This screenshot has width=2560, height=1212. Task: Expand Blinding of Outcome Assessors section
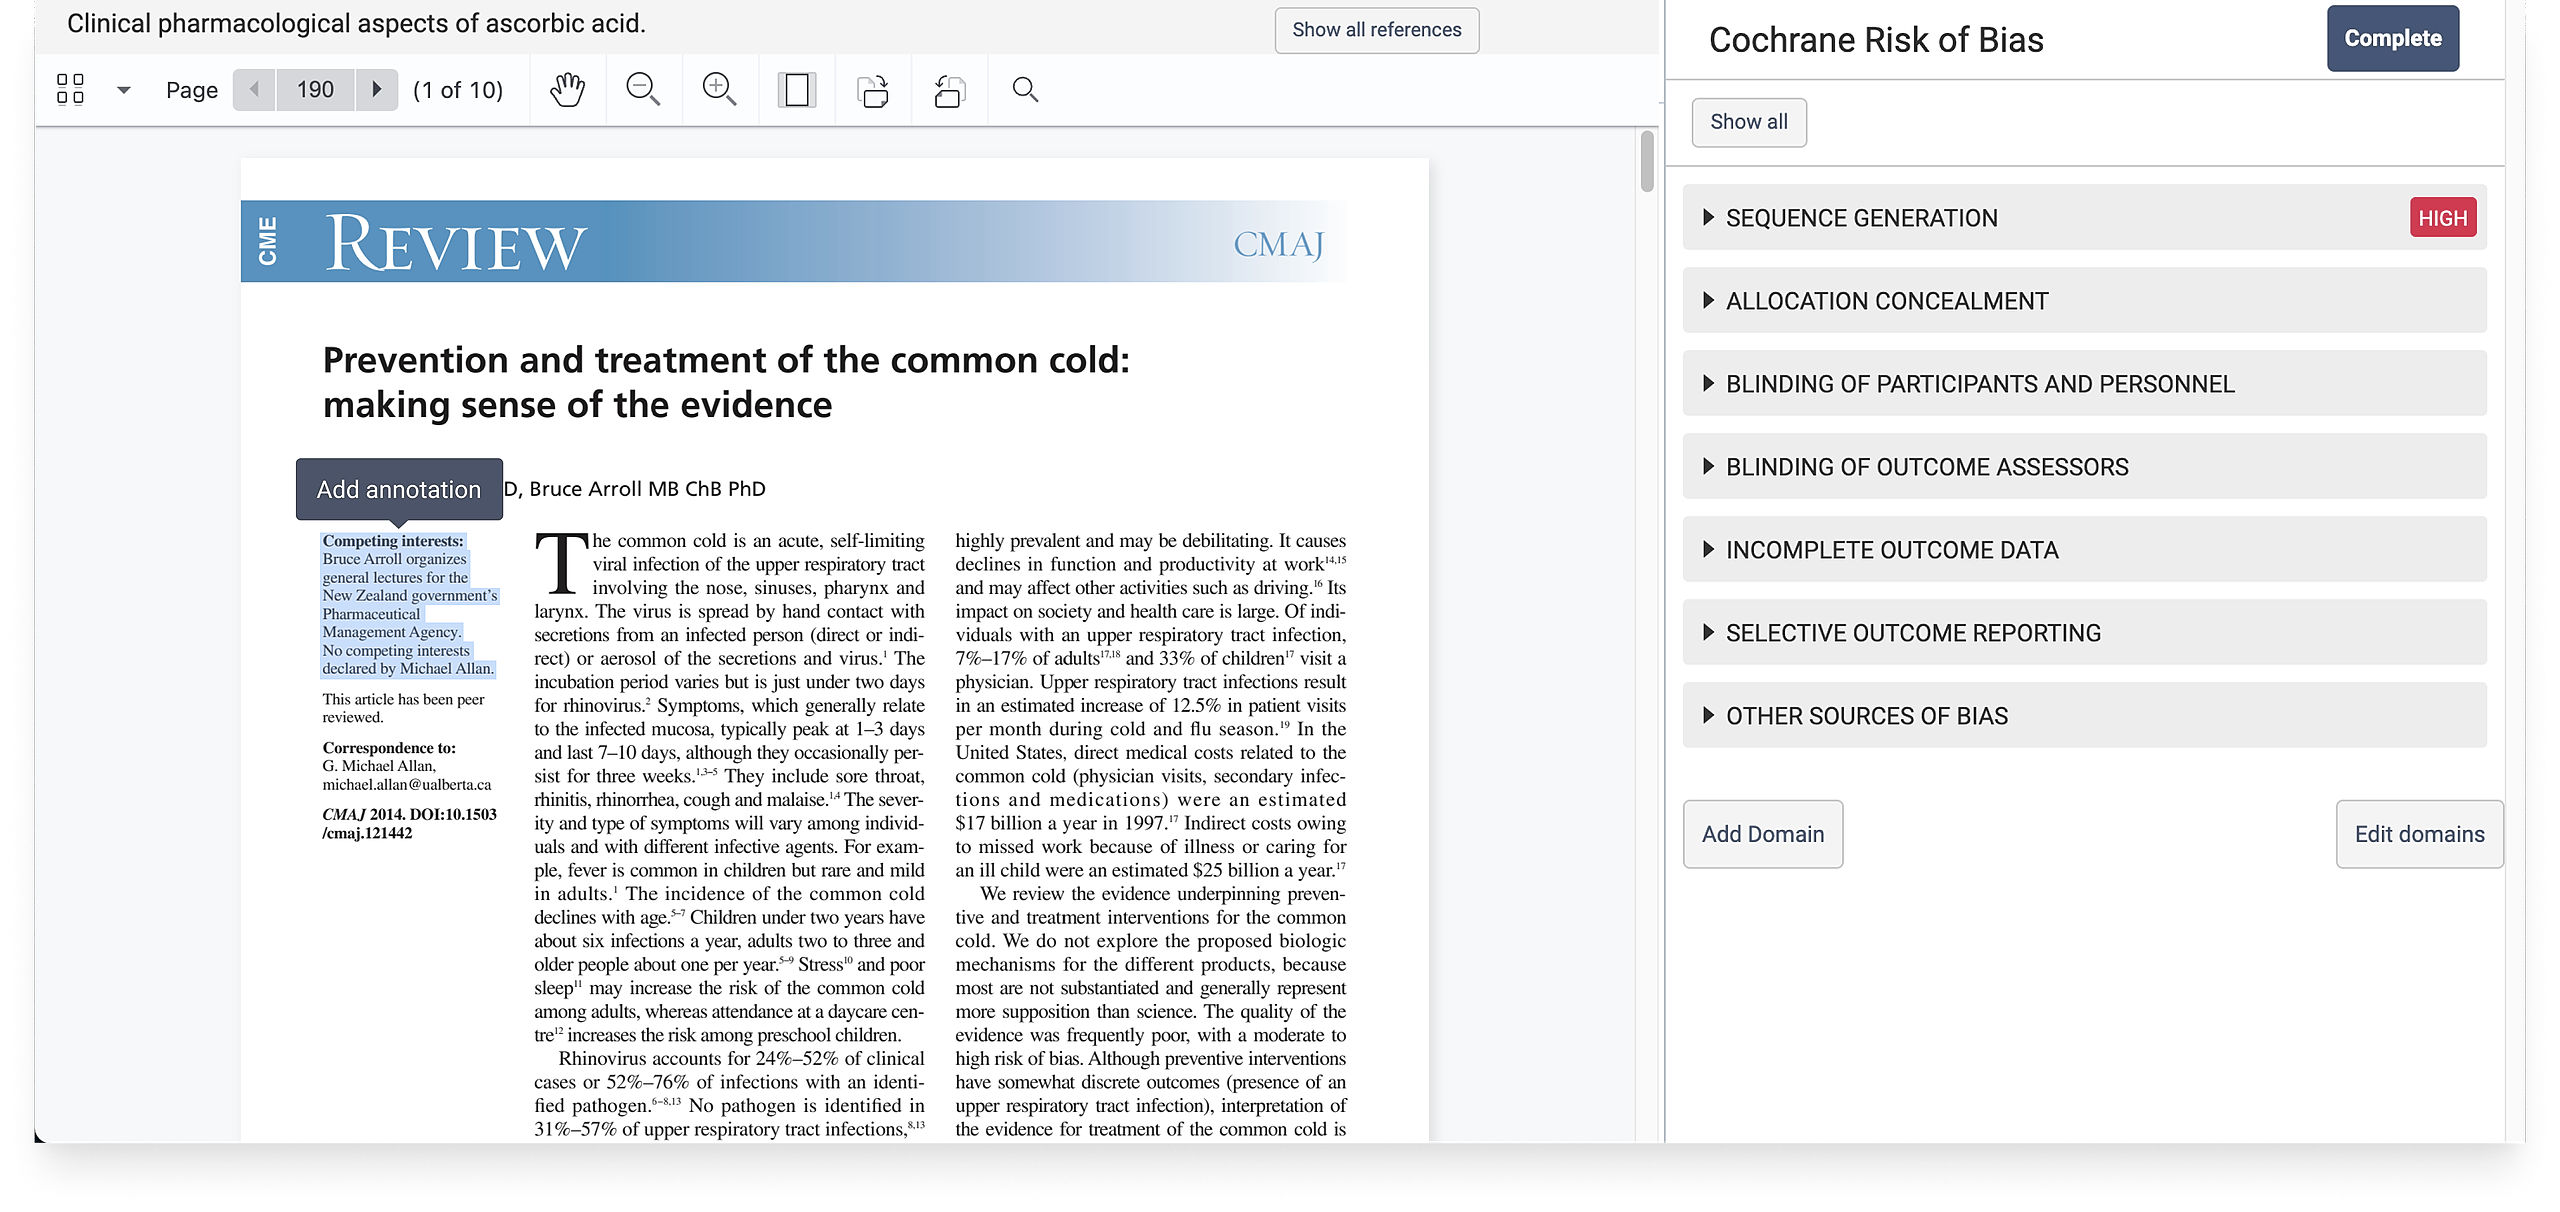pyautogui.click(x=1926, y=467)
